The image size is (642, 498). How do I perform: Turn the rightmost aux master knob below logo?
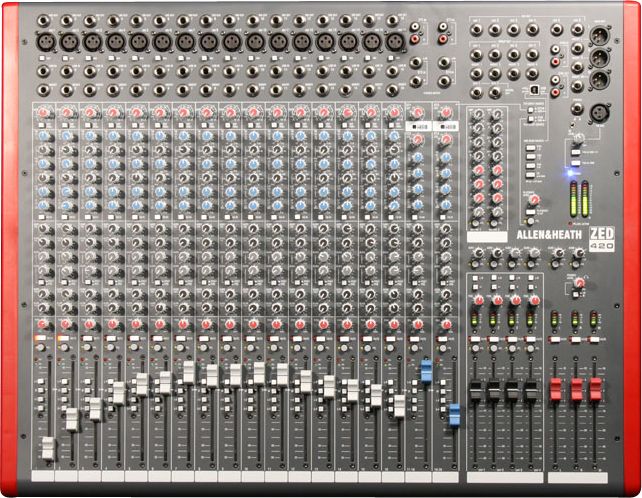click(579, 253)
